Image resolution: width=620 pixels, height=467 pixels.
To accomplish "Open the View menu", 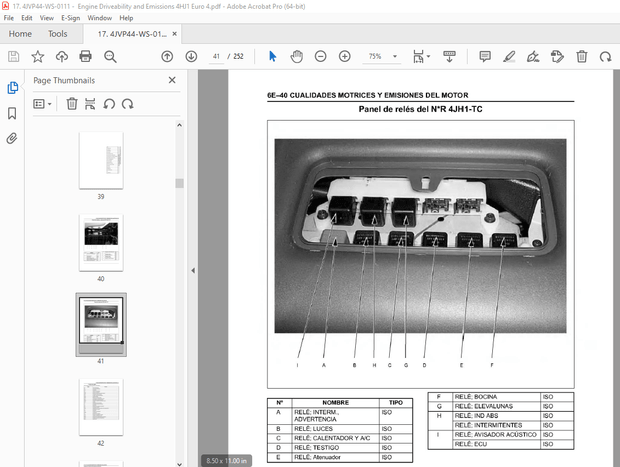I will click(x=46, y=18).
